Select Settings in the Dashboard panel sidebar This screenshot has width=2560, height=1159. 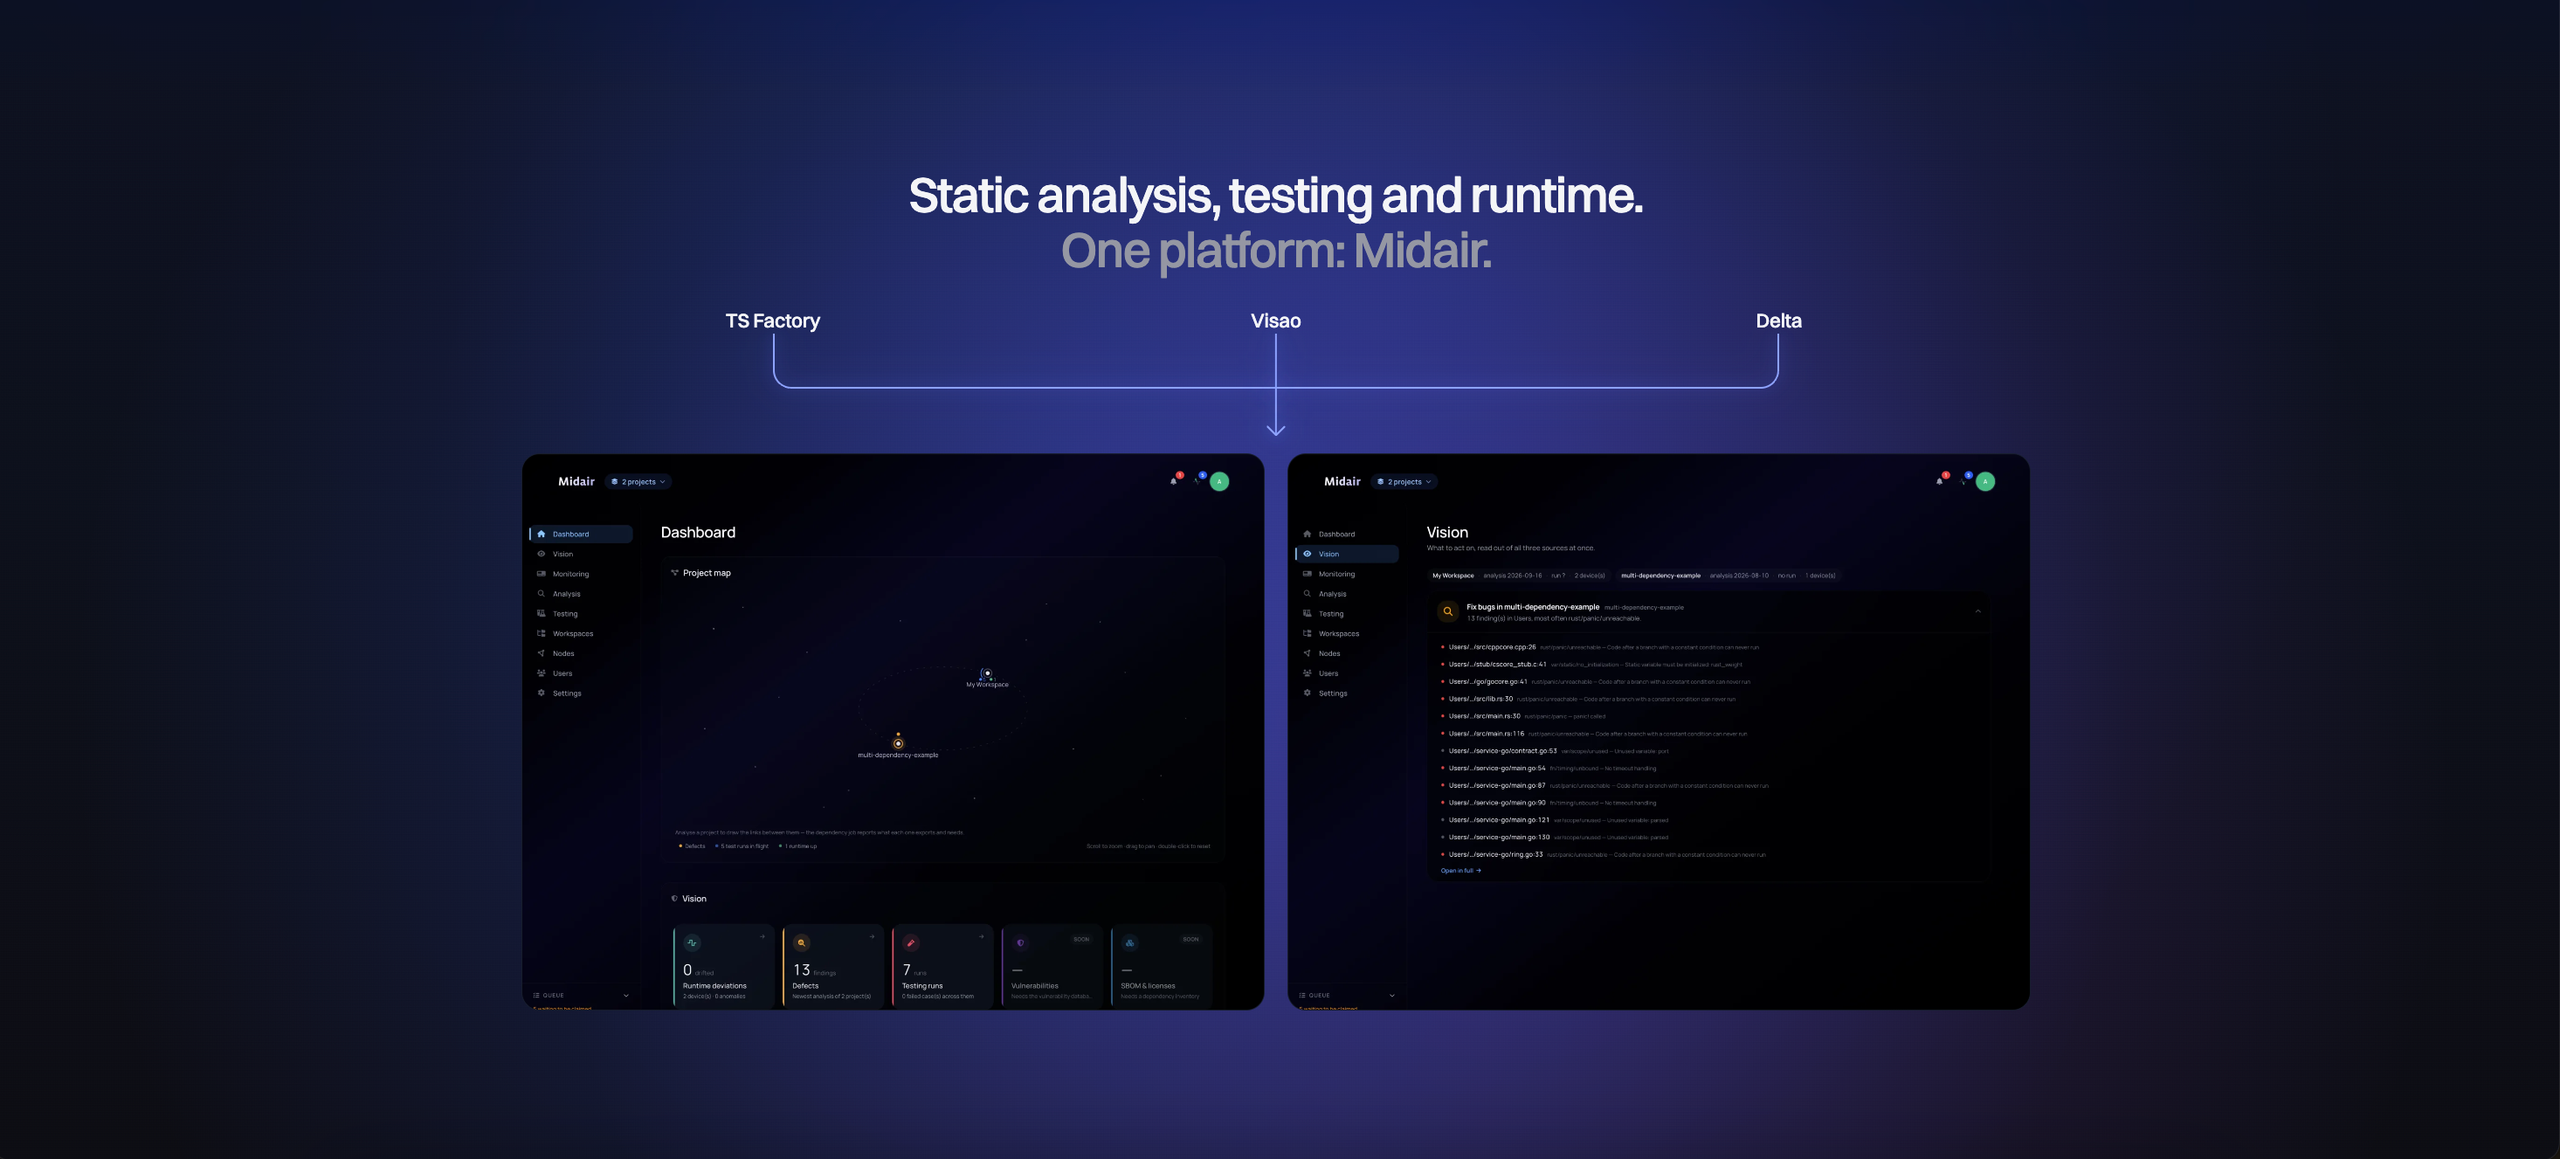tap(581, 693)
